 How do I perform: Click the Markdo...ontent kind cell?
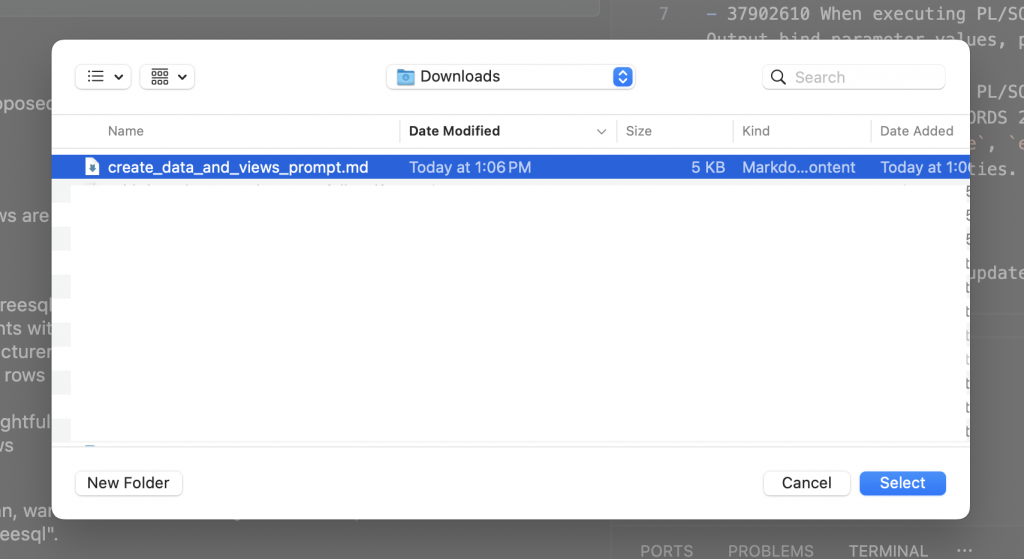[x=799, y=167]
